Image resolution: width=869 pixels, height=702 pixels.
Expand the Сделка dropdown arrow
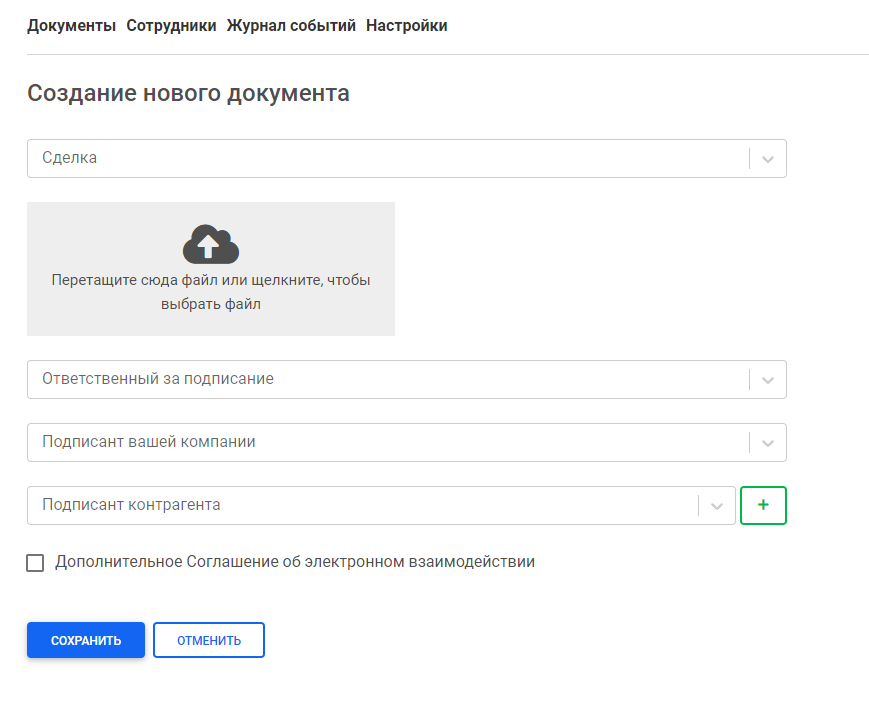tap(768, 159)
